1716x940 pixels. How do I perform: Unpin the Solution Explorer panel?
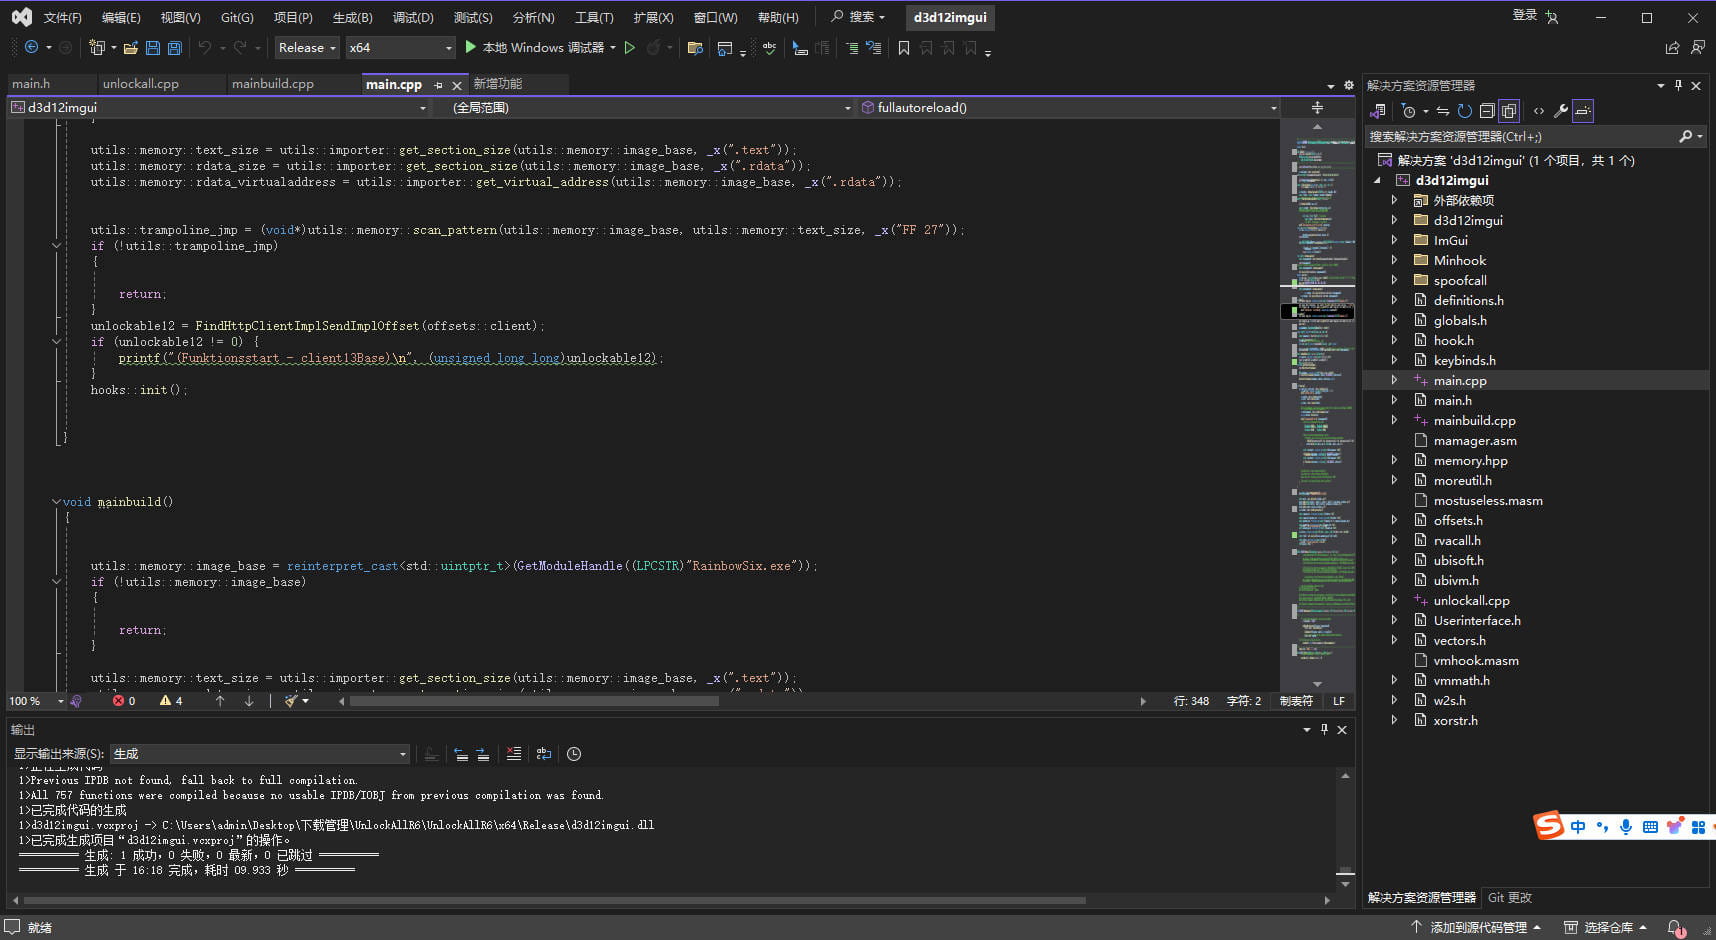pyautogui.click(x=1678, y=85)
